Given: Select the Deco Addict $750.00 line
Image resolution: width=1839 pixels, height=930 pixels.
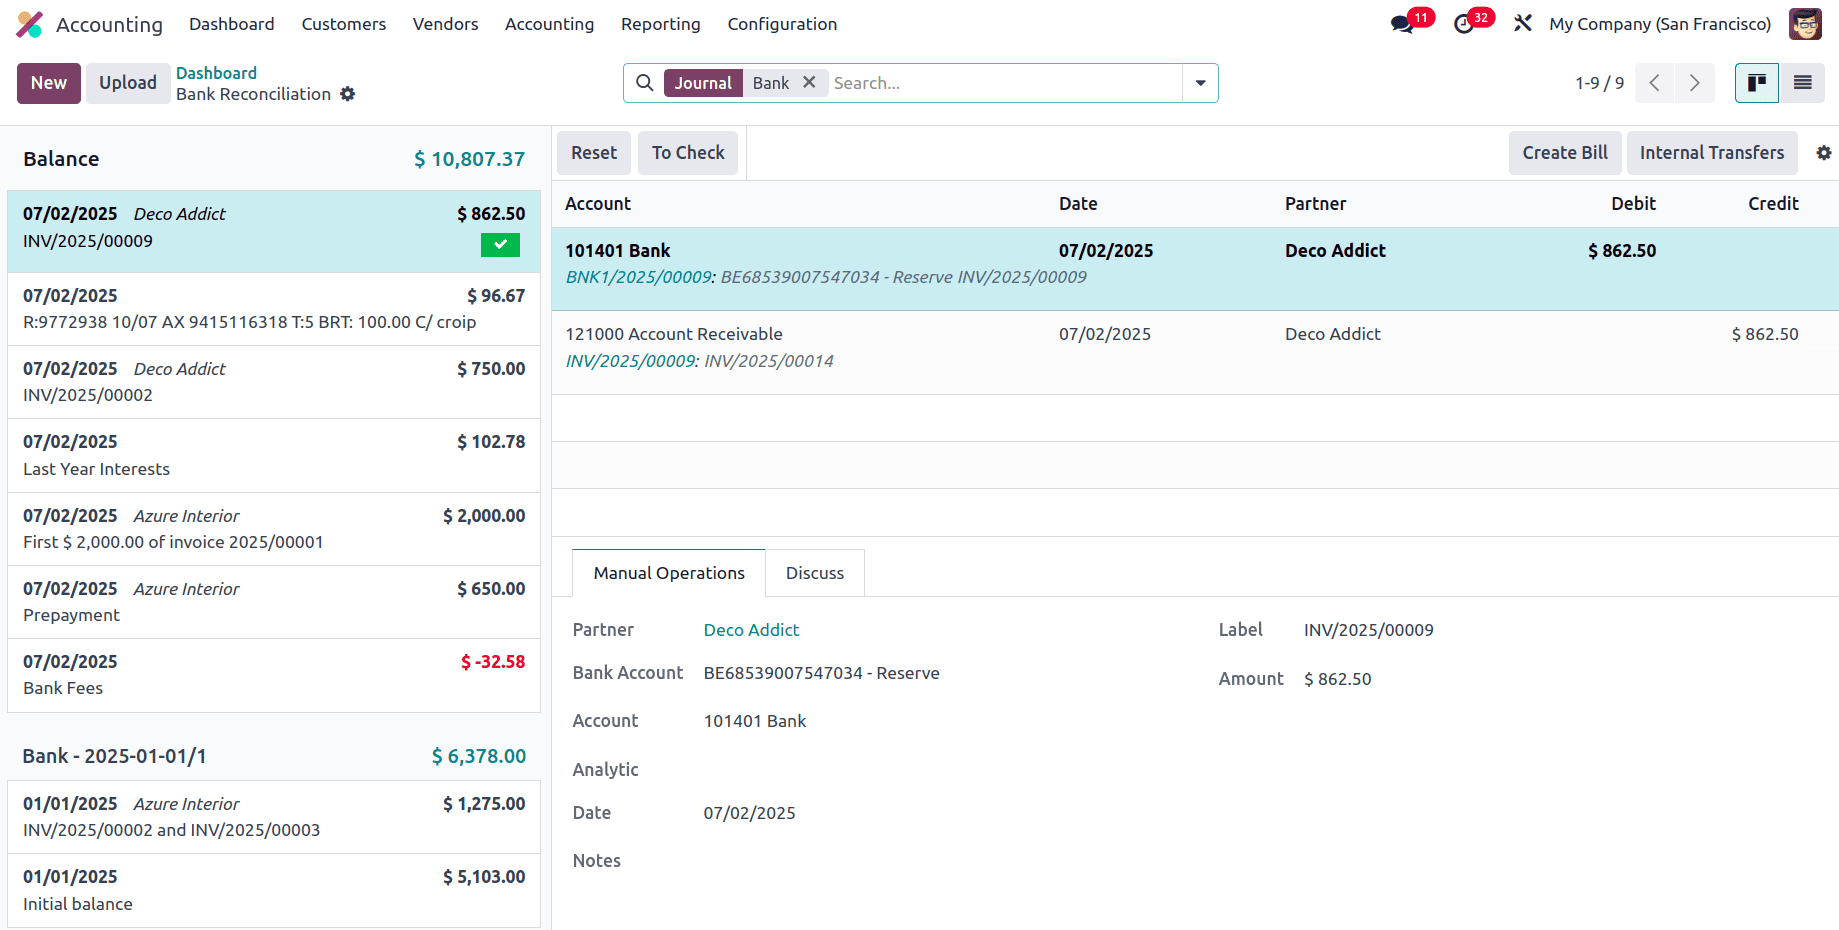Looking at the screenshot, I should point(274,382).
